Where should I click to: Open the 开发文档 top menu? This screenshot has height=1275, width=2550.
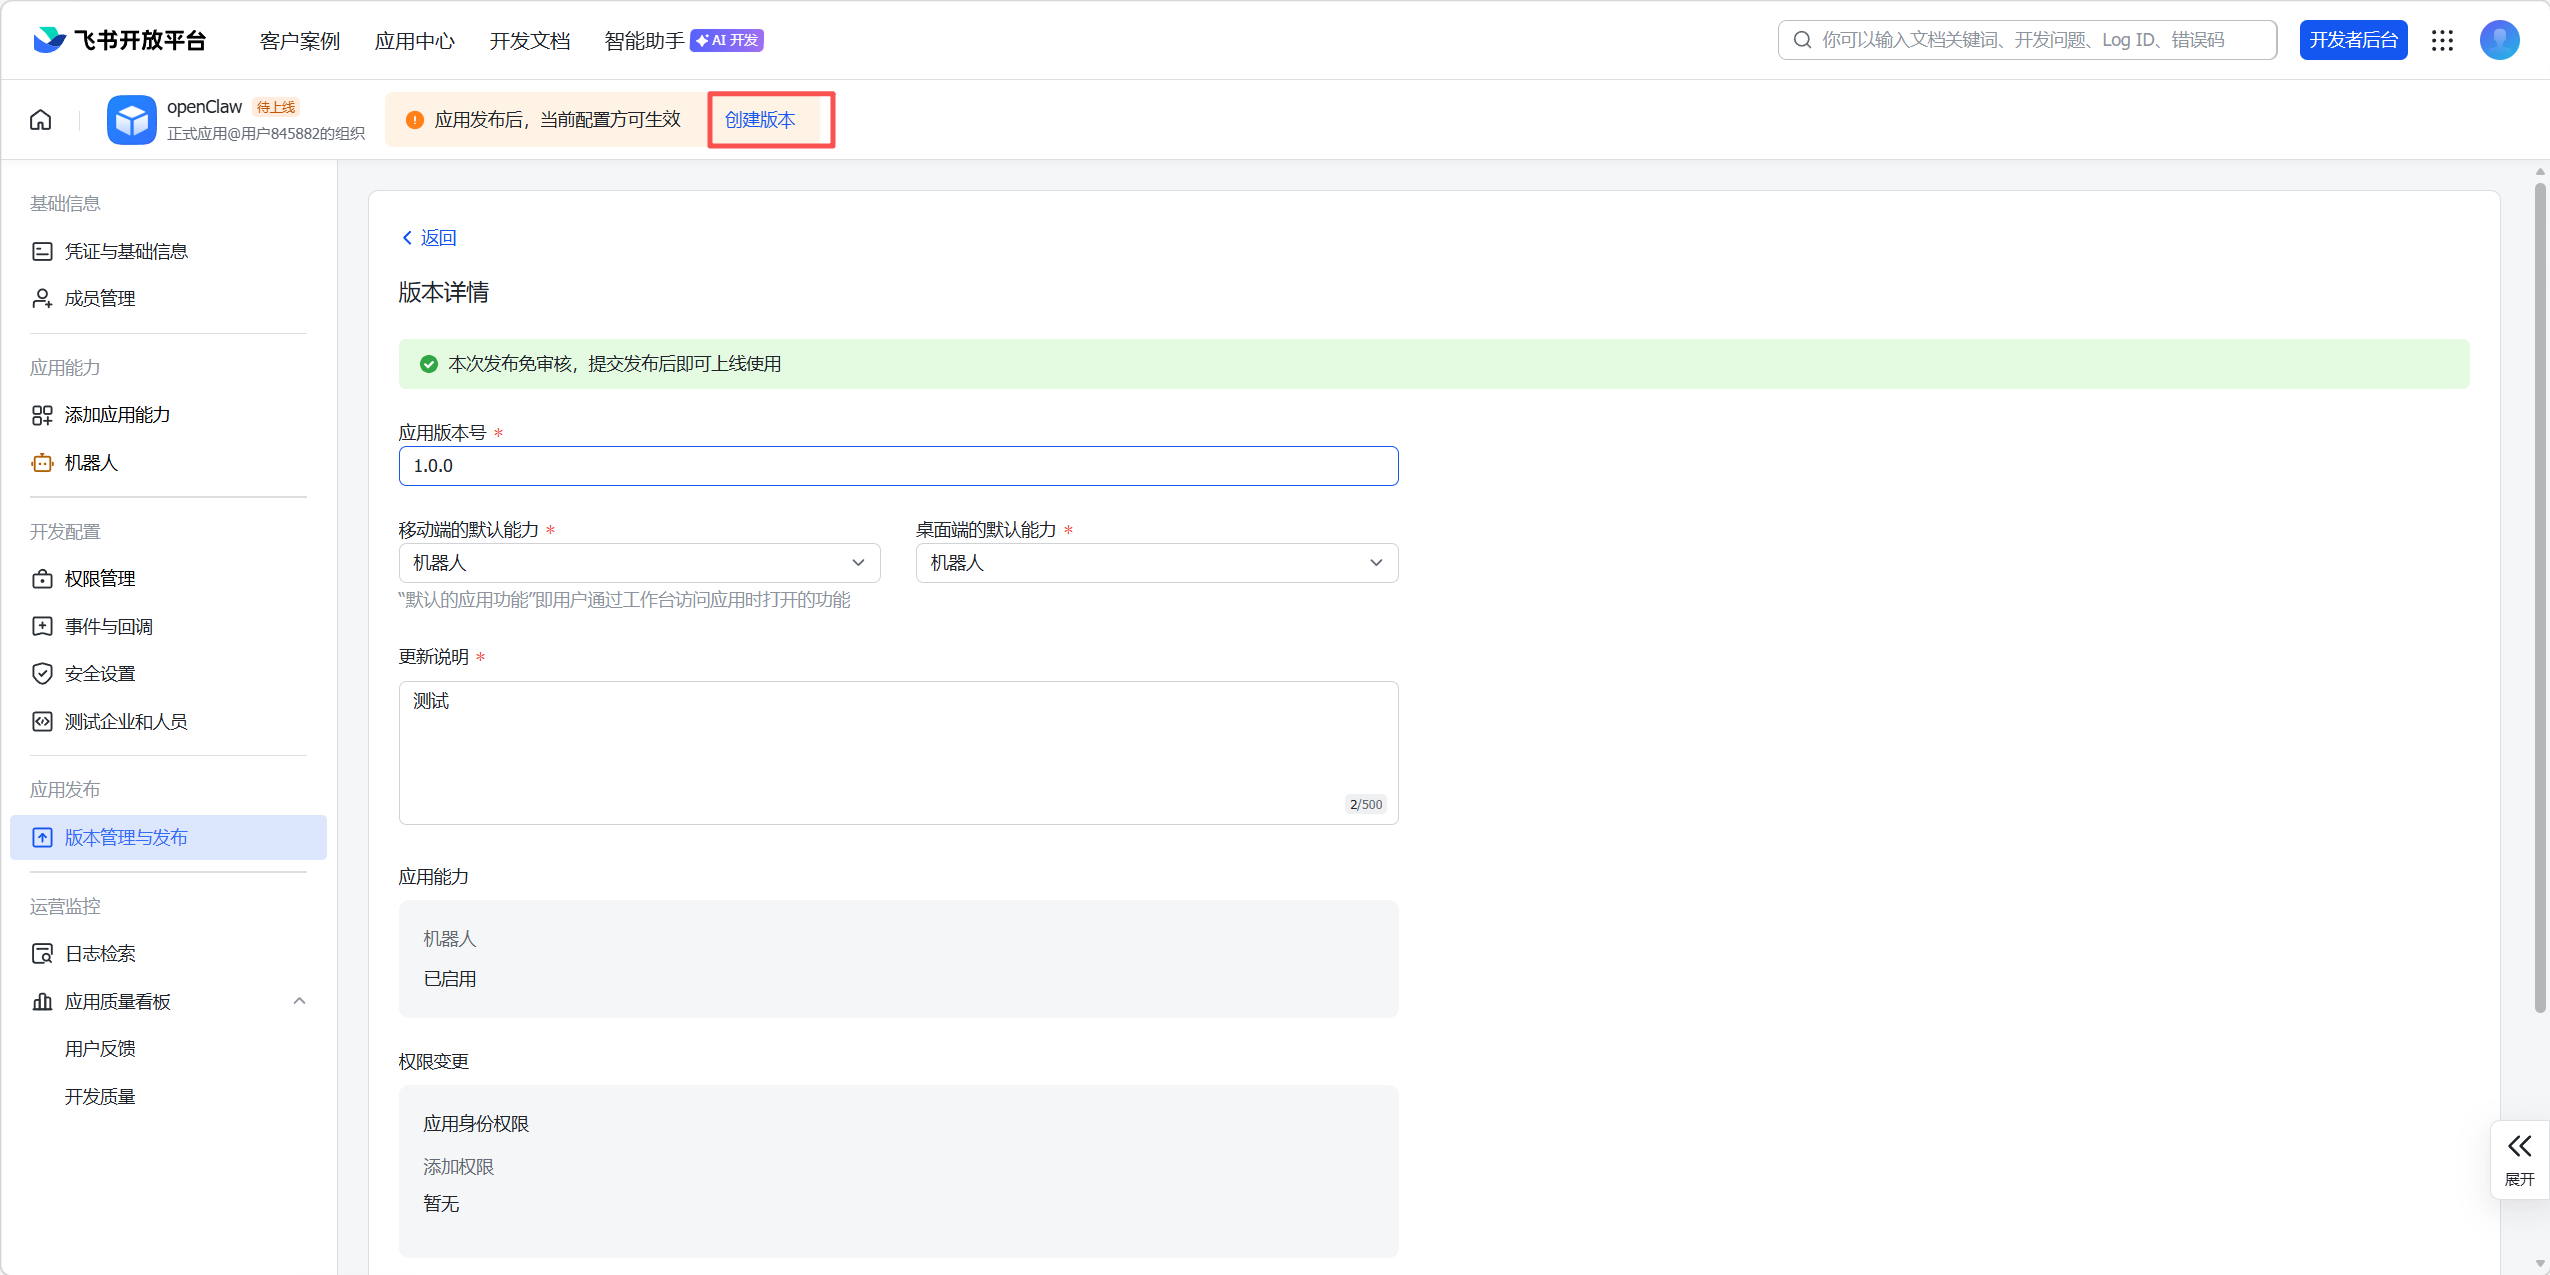pos(529,41)
